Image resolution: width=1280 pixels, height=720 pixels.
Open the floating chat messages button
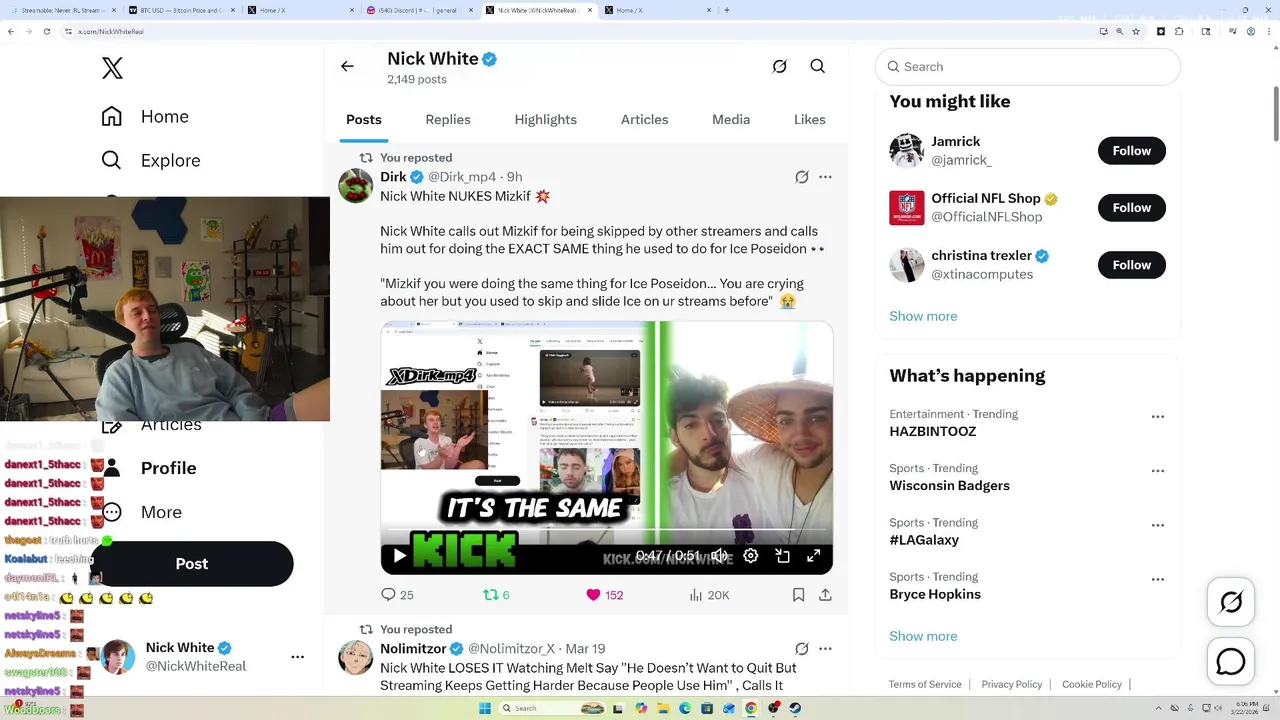[x=1231, y=662]
